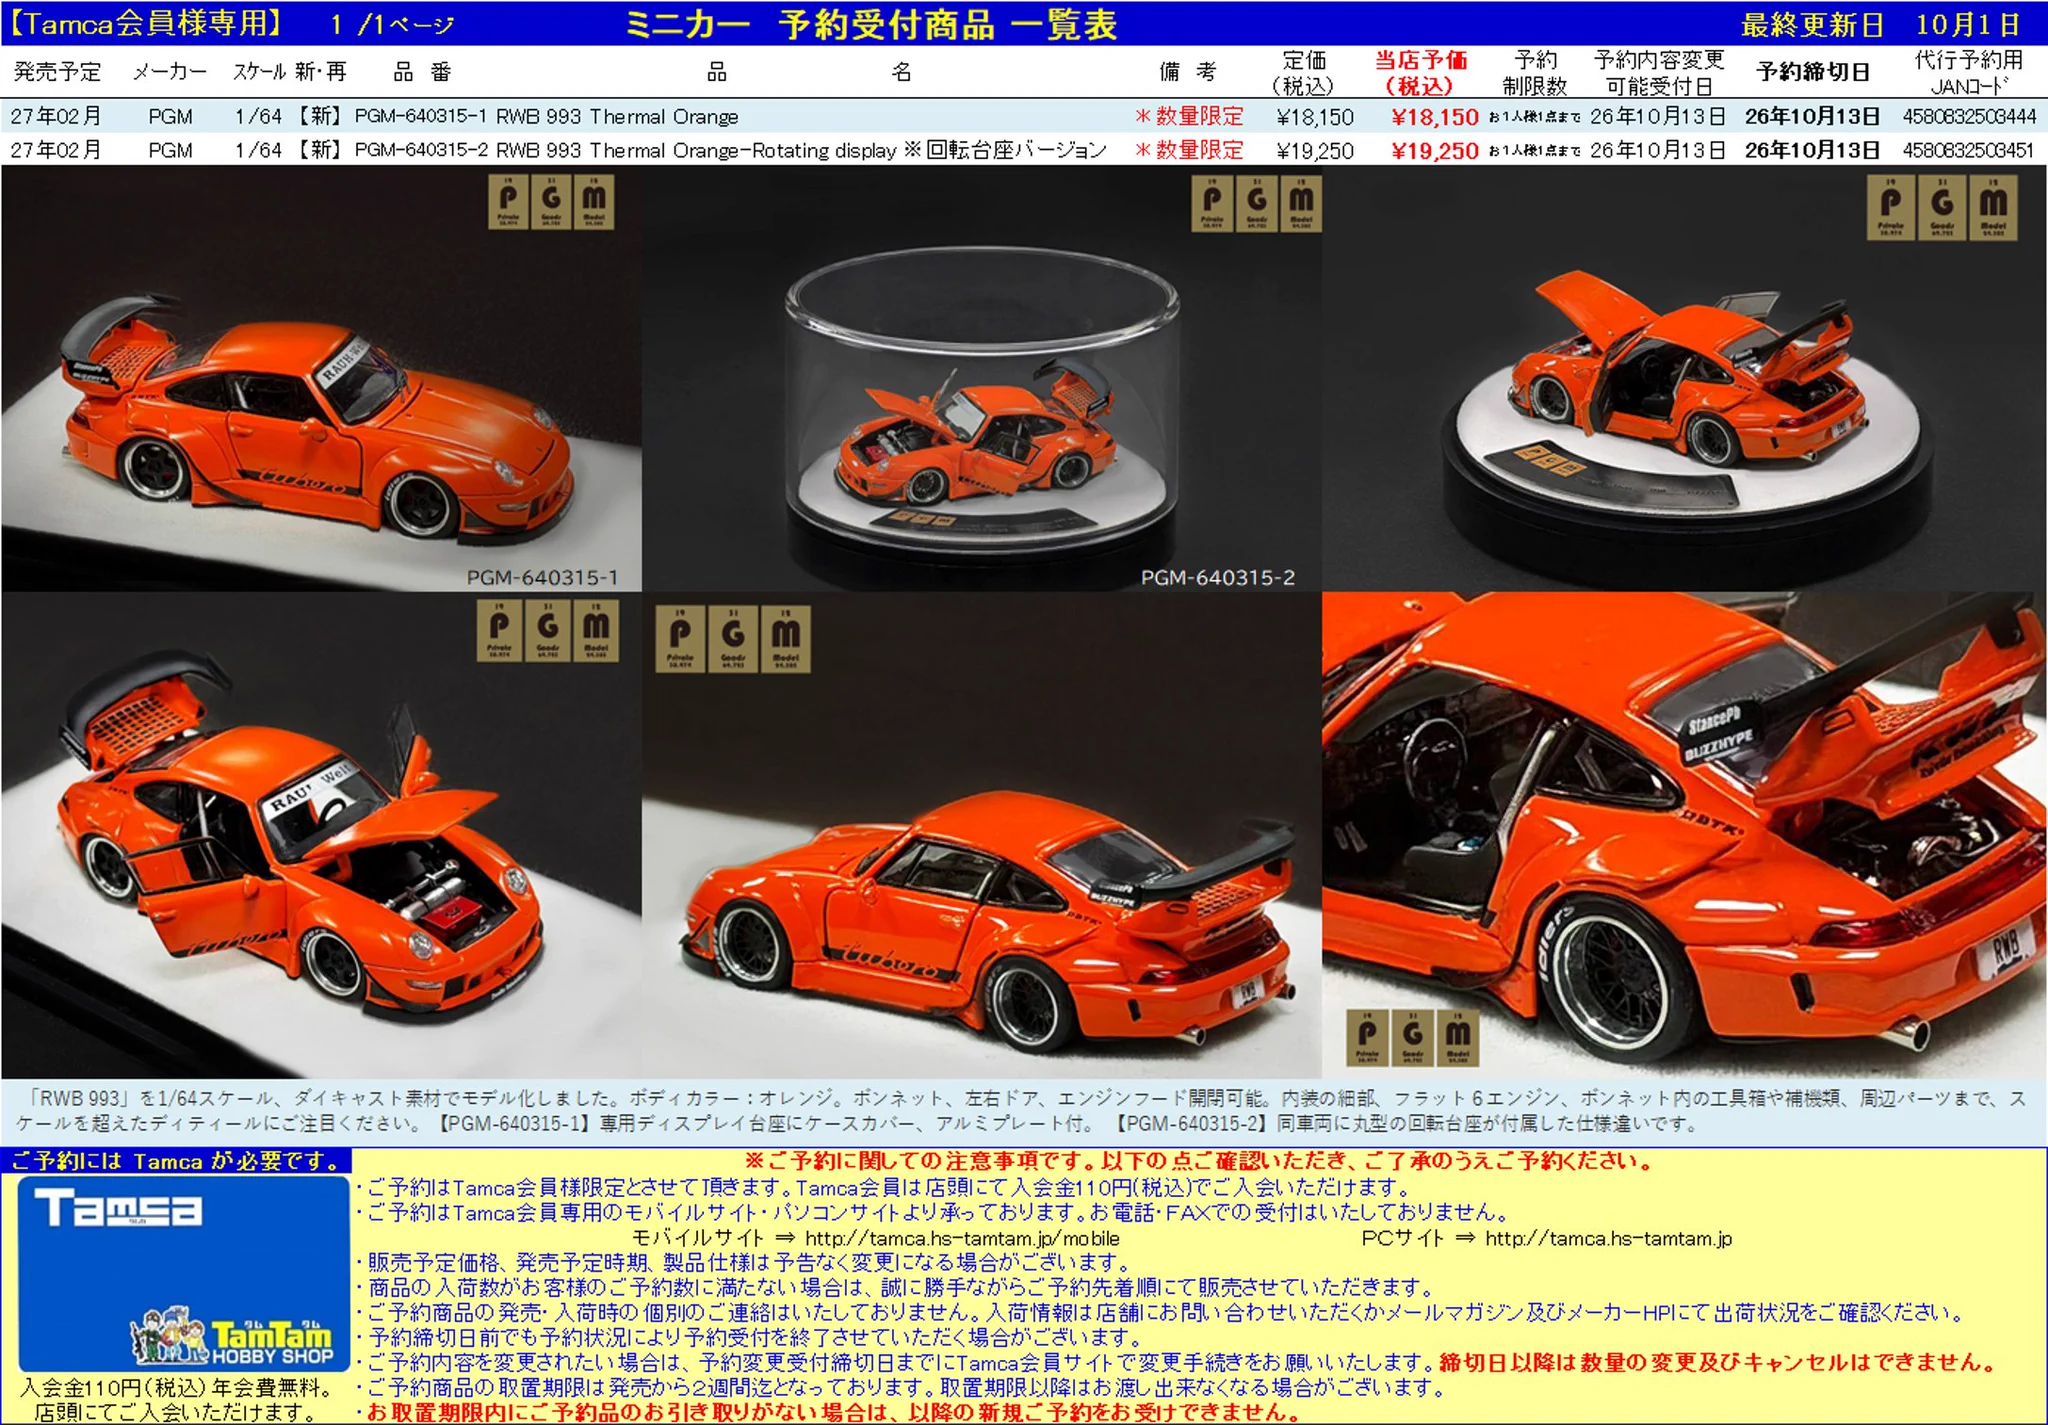Viewport: 2048px width, 1425px height.
Task: Click the ¥19,250 red store preorder price
Action: pos(1434,151)
